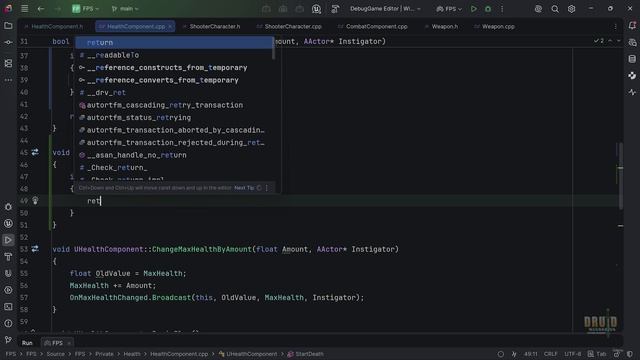Screen dimensions: 640x360
Task: Open the Problems tool window icon
Action: click(8, 323)
